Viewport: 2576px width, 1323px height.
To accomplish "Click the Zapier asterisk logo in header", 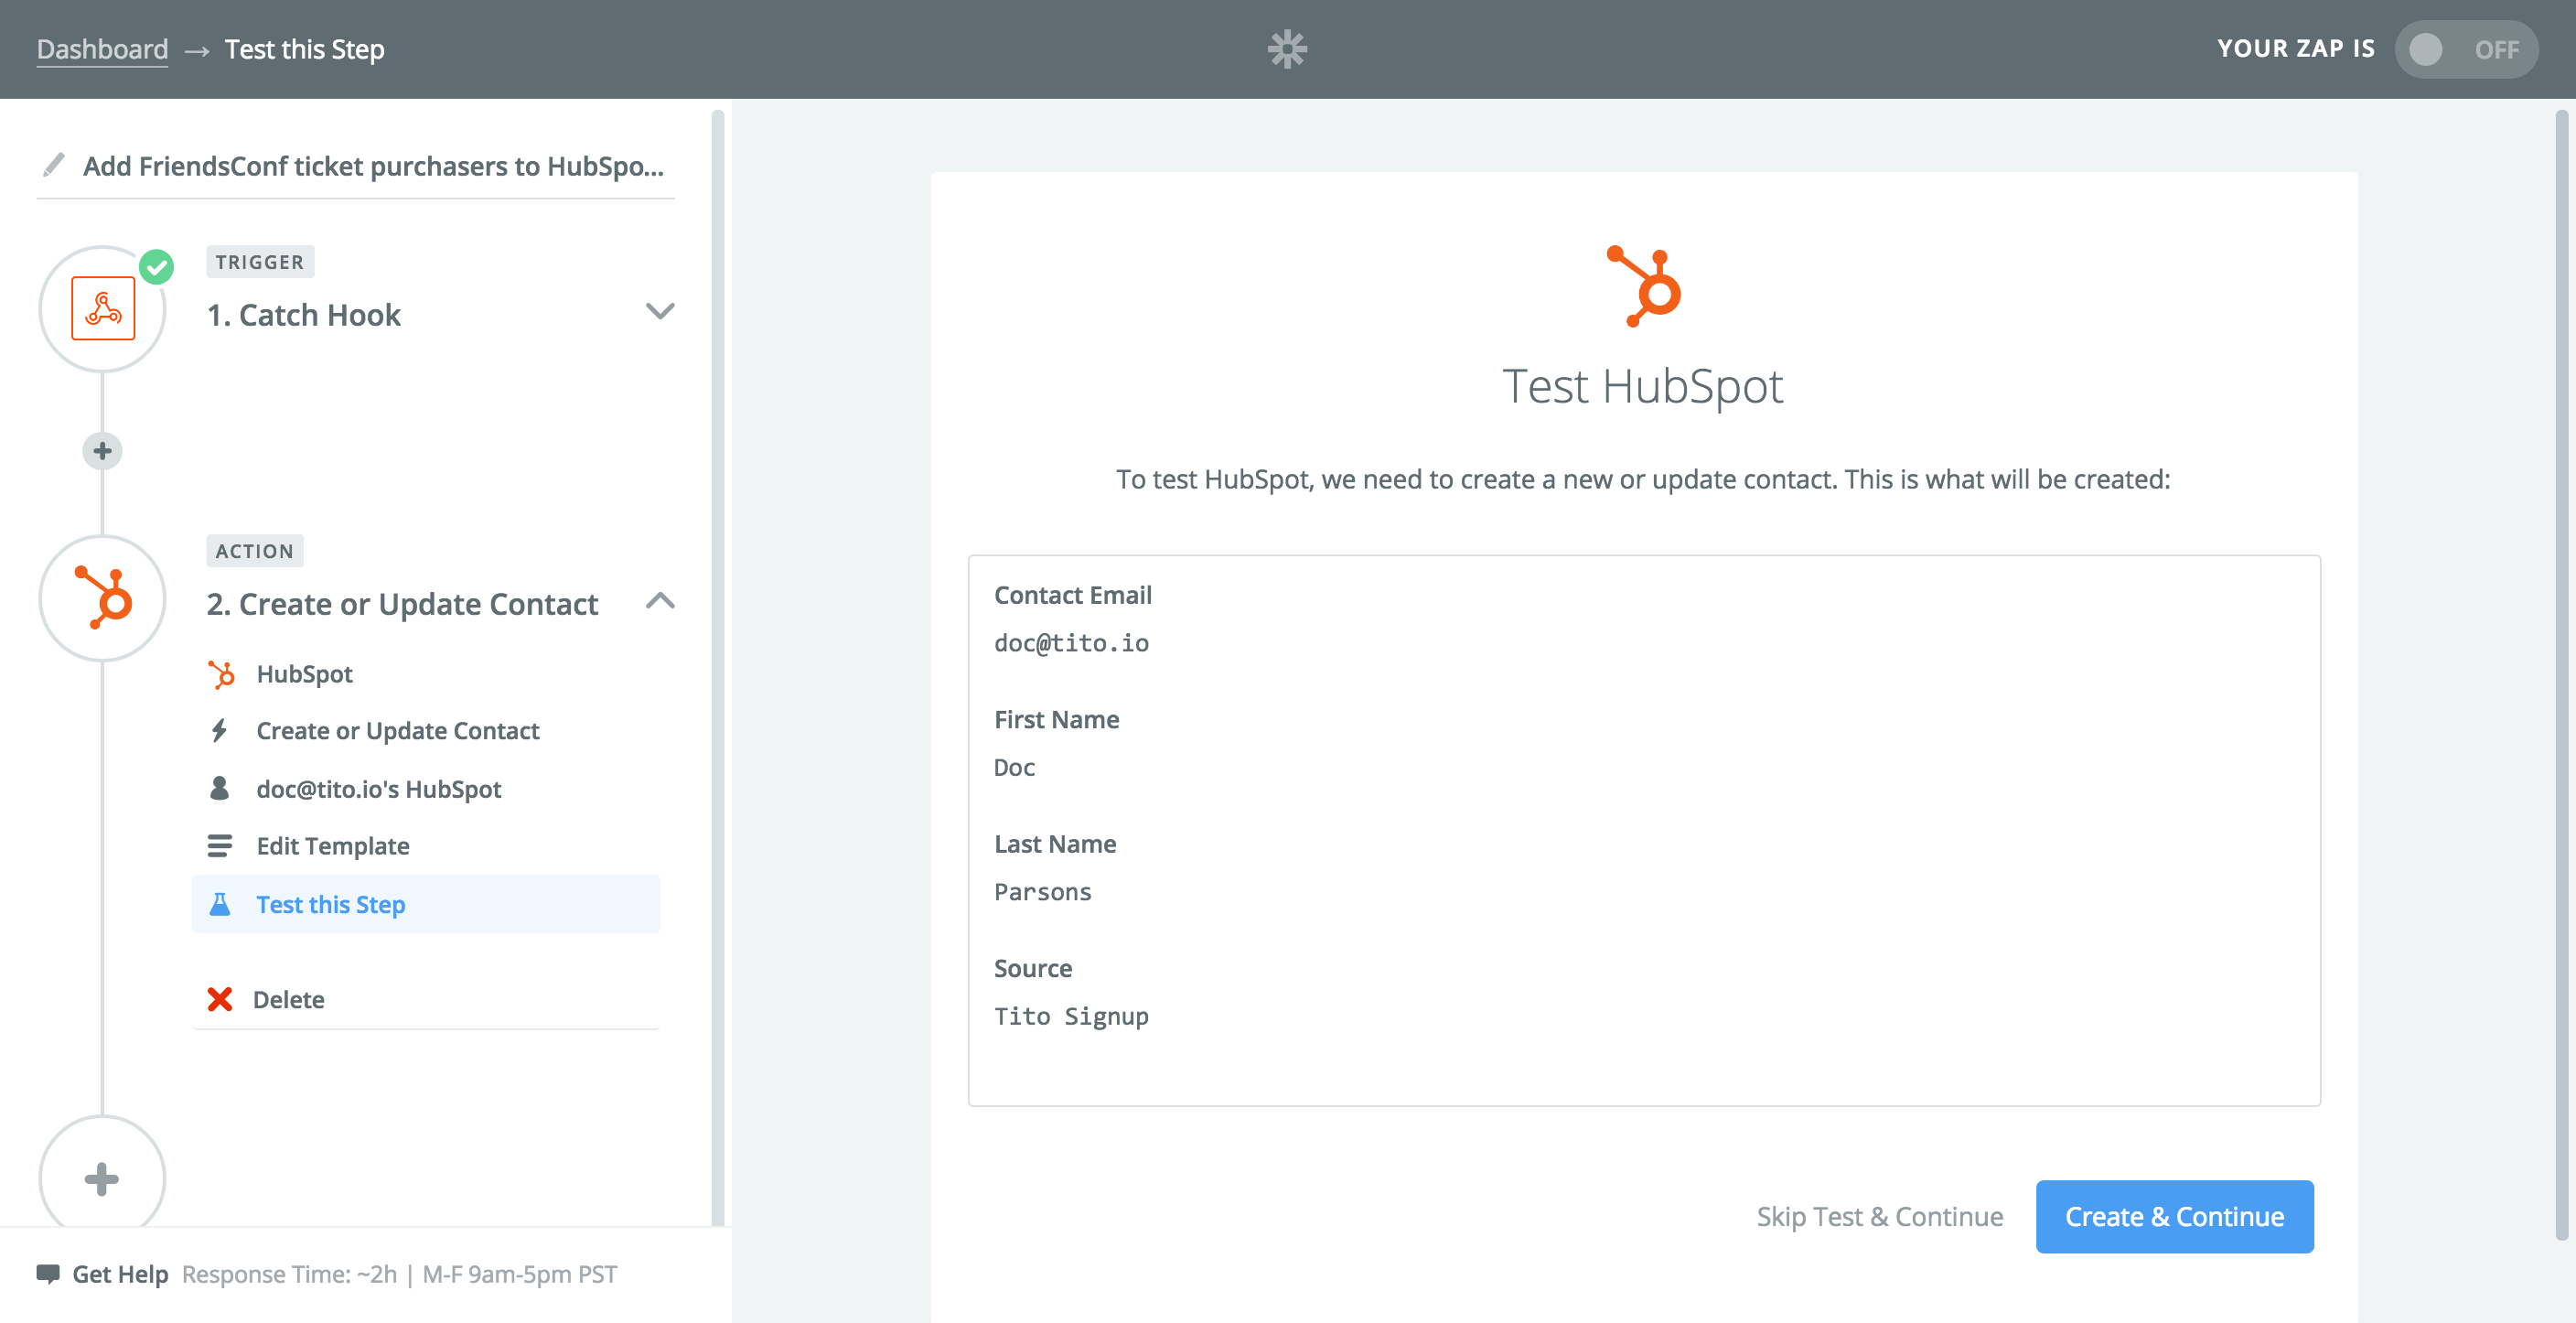I will pyautogui.click(x=1287, y=49).
